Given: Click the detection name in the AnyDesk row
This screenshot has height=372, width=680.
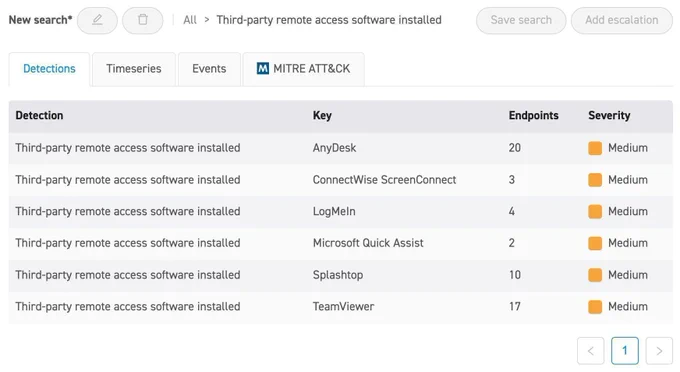Looking at the screenshot, I should click(128, 148).
